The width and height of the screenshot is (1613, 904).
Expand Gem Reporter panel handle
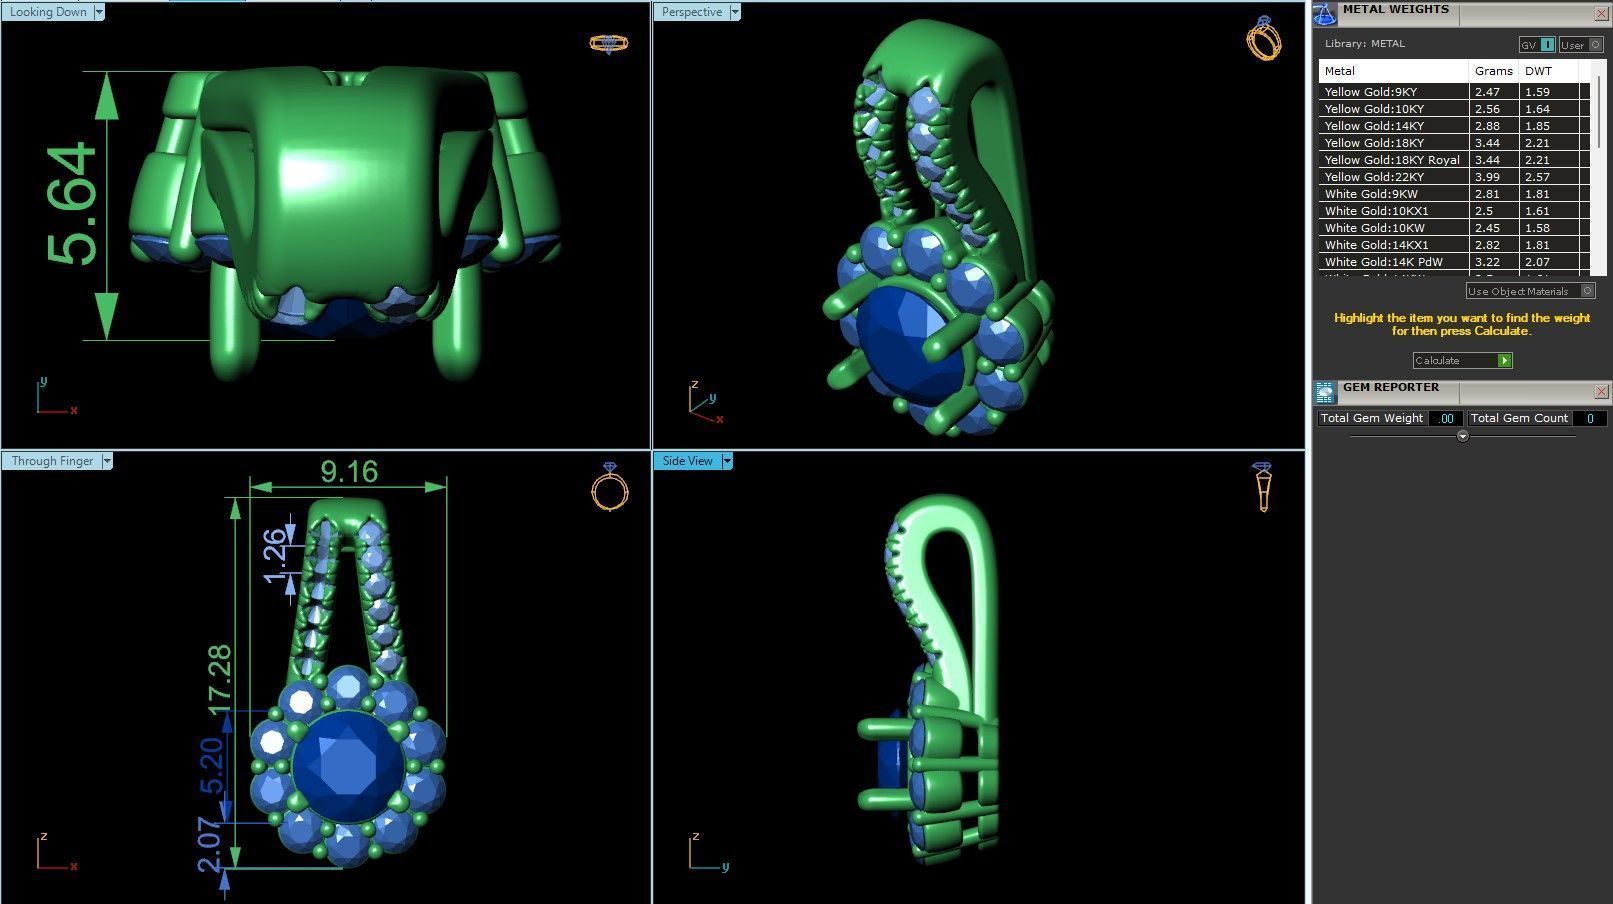point(1462,436)
